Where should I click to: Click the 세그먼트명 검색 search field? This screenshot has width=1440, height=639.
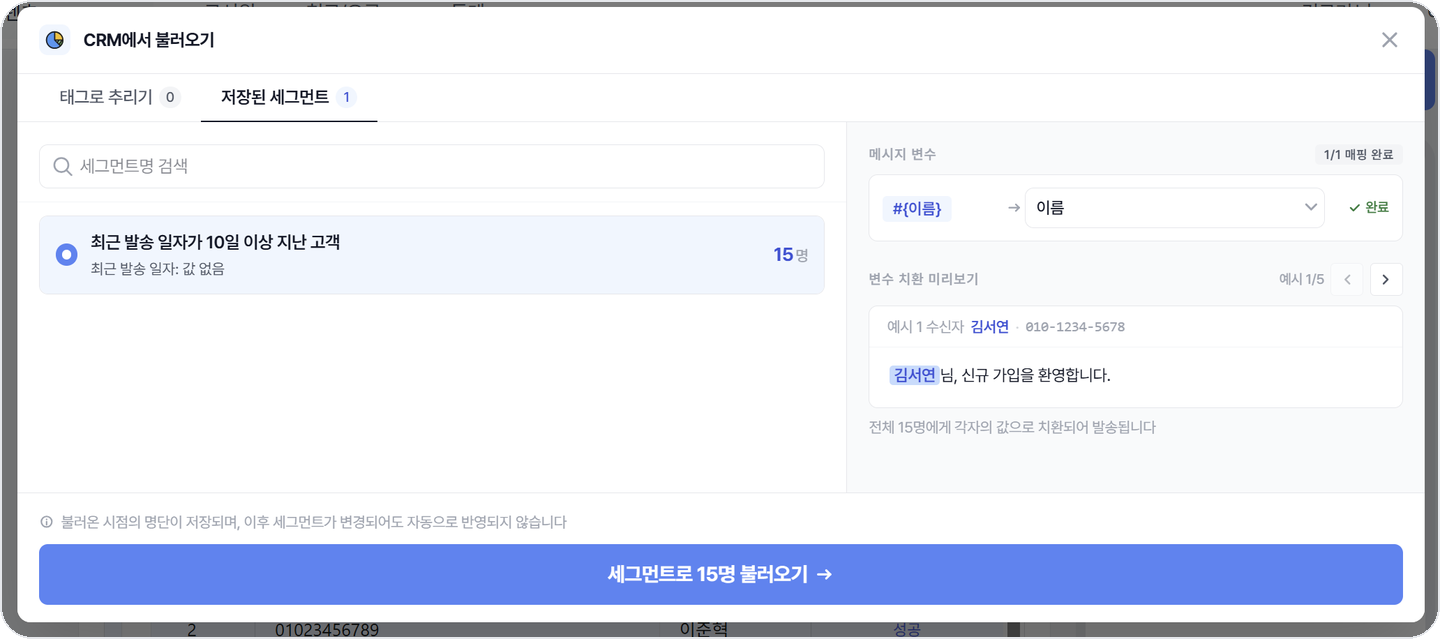click(x=432, y=166)
